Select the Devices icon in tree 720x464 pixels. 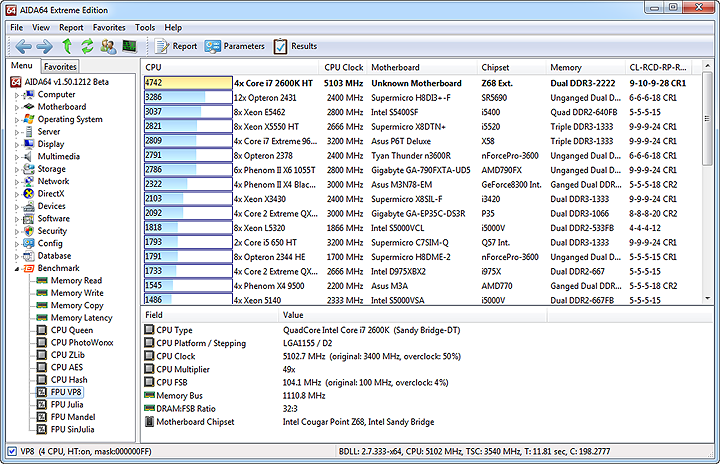point(29,206)
